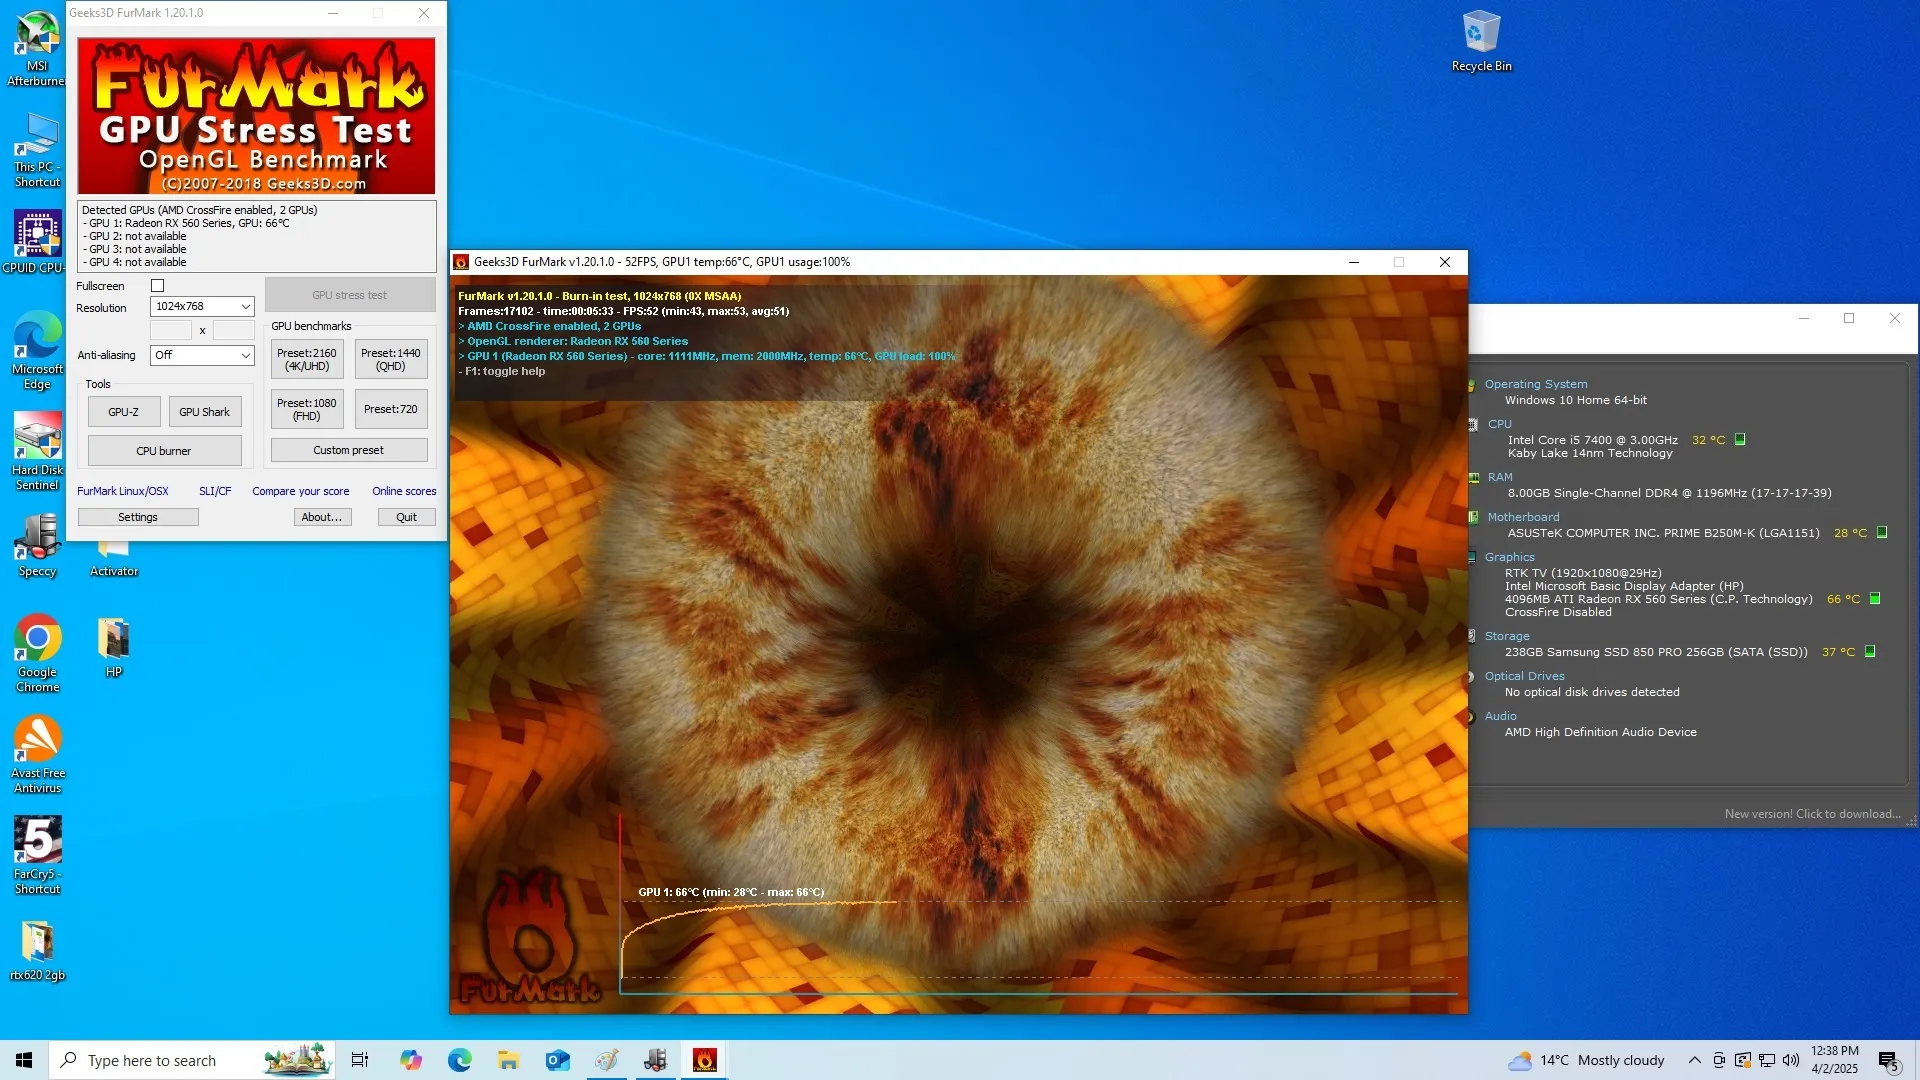Launch CPU burner tool
1920x1080 pixels.
[164, 451]
